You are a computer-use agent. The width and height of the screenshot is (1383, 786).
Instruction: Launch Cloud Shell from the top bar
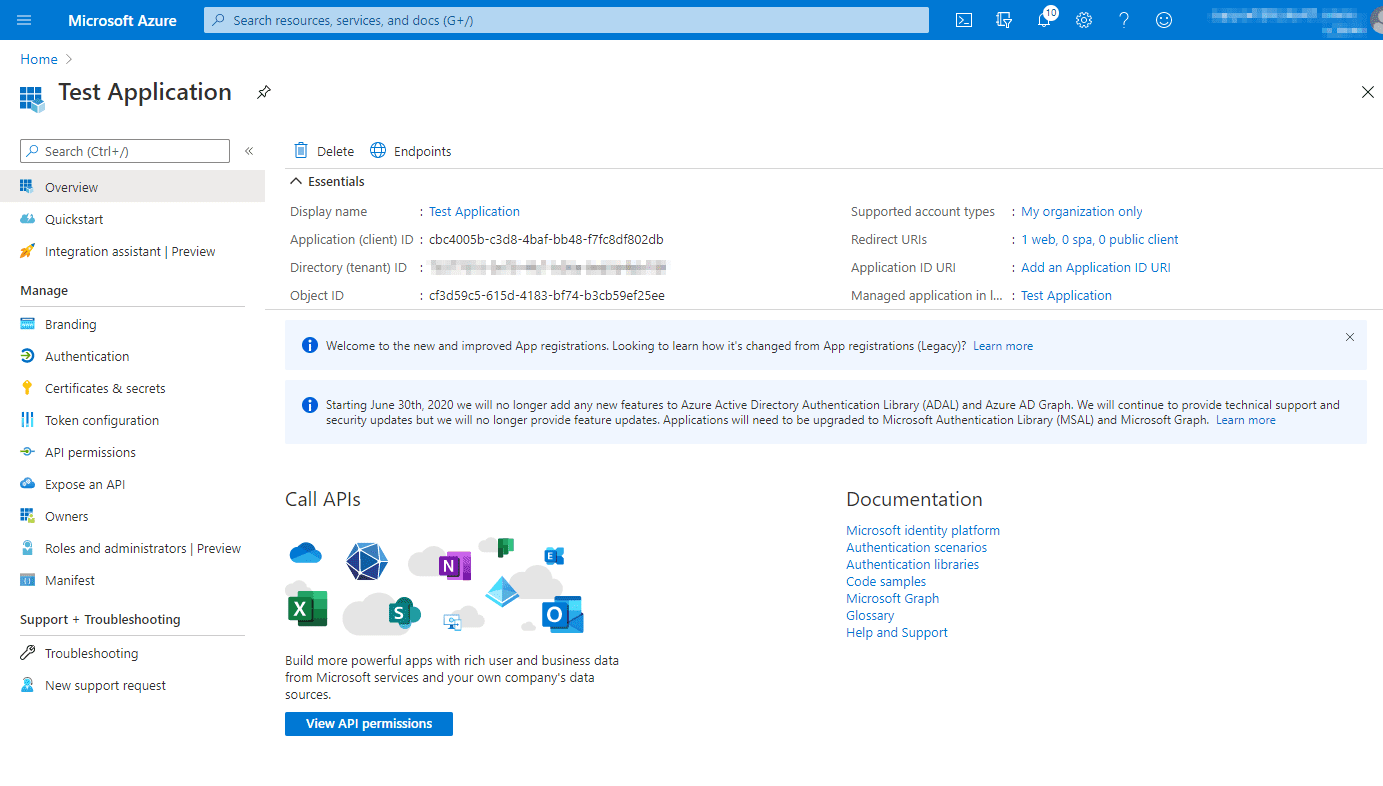click(x=964, y=20)
